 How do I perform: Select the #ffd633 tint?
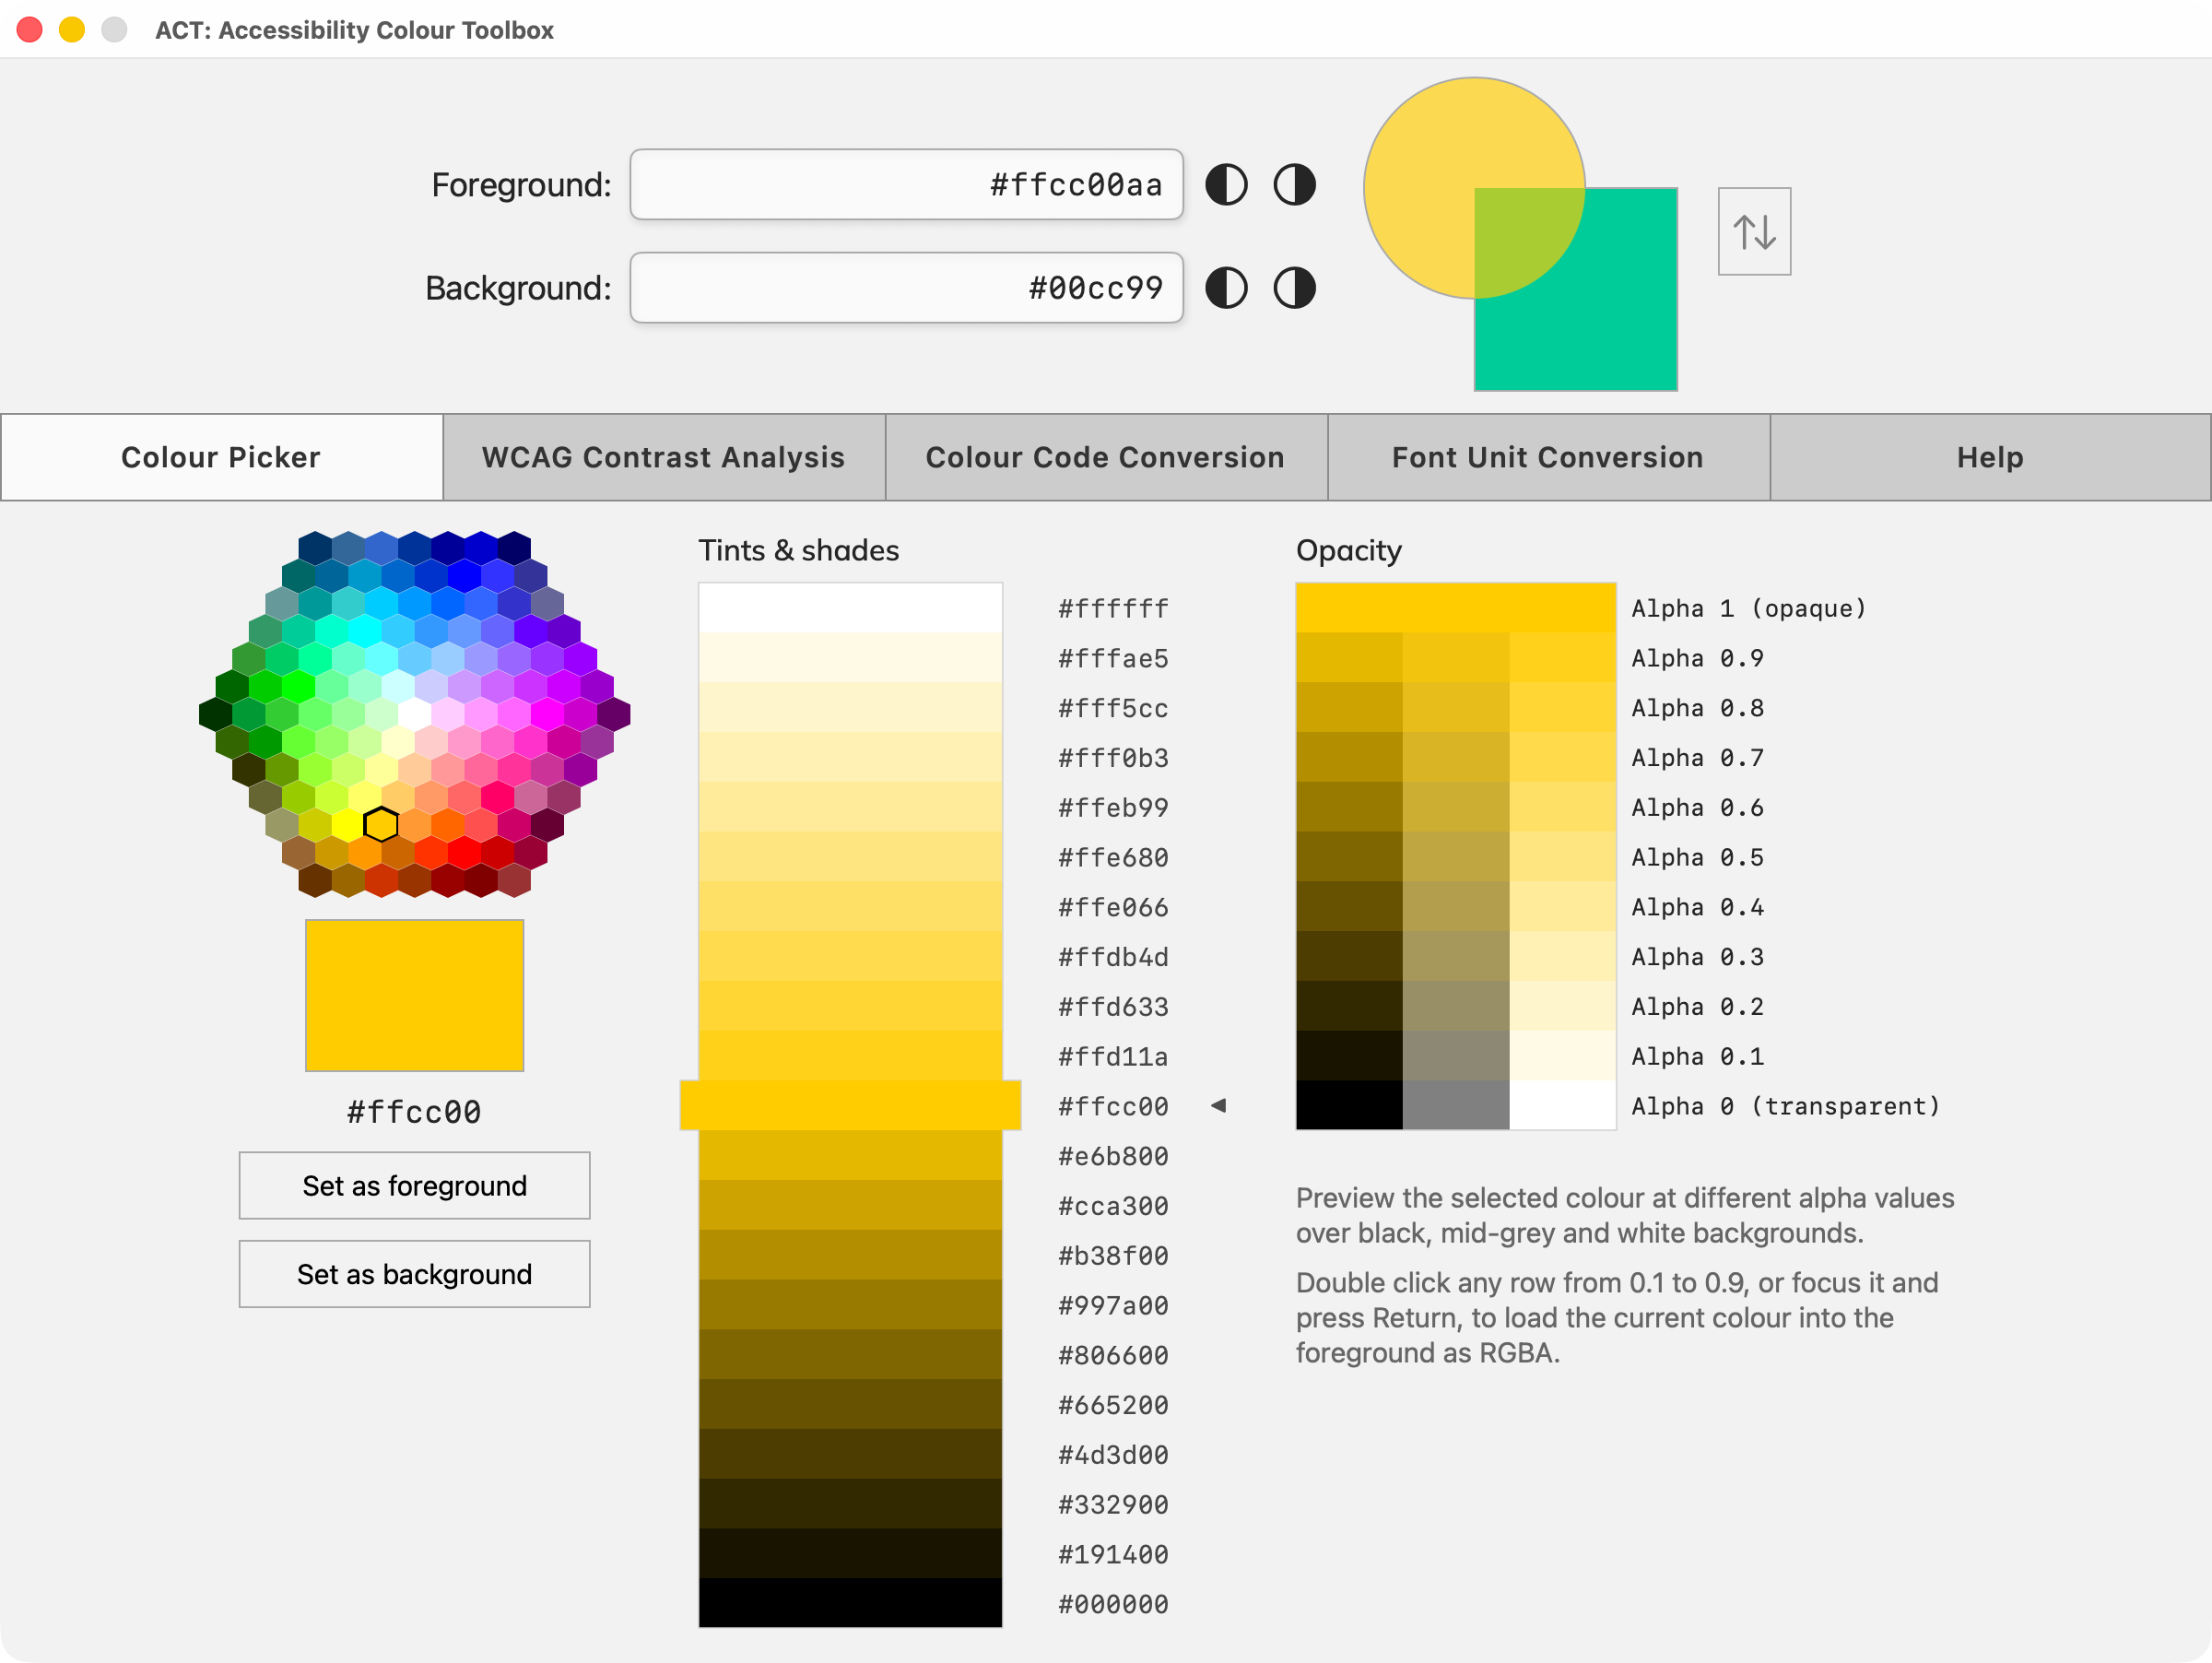(x=850, y=1006)
